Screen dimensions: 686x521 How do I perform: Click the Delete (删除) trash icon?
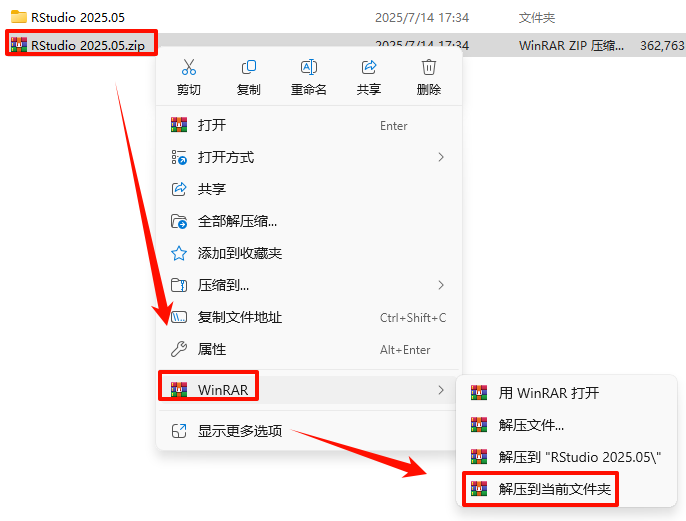pyautogui.click(x=429, y=67)
